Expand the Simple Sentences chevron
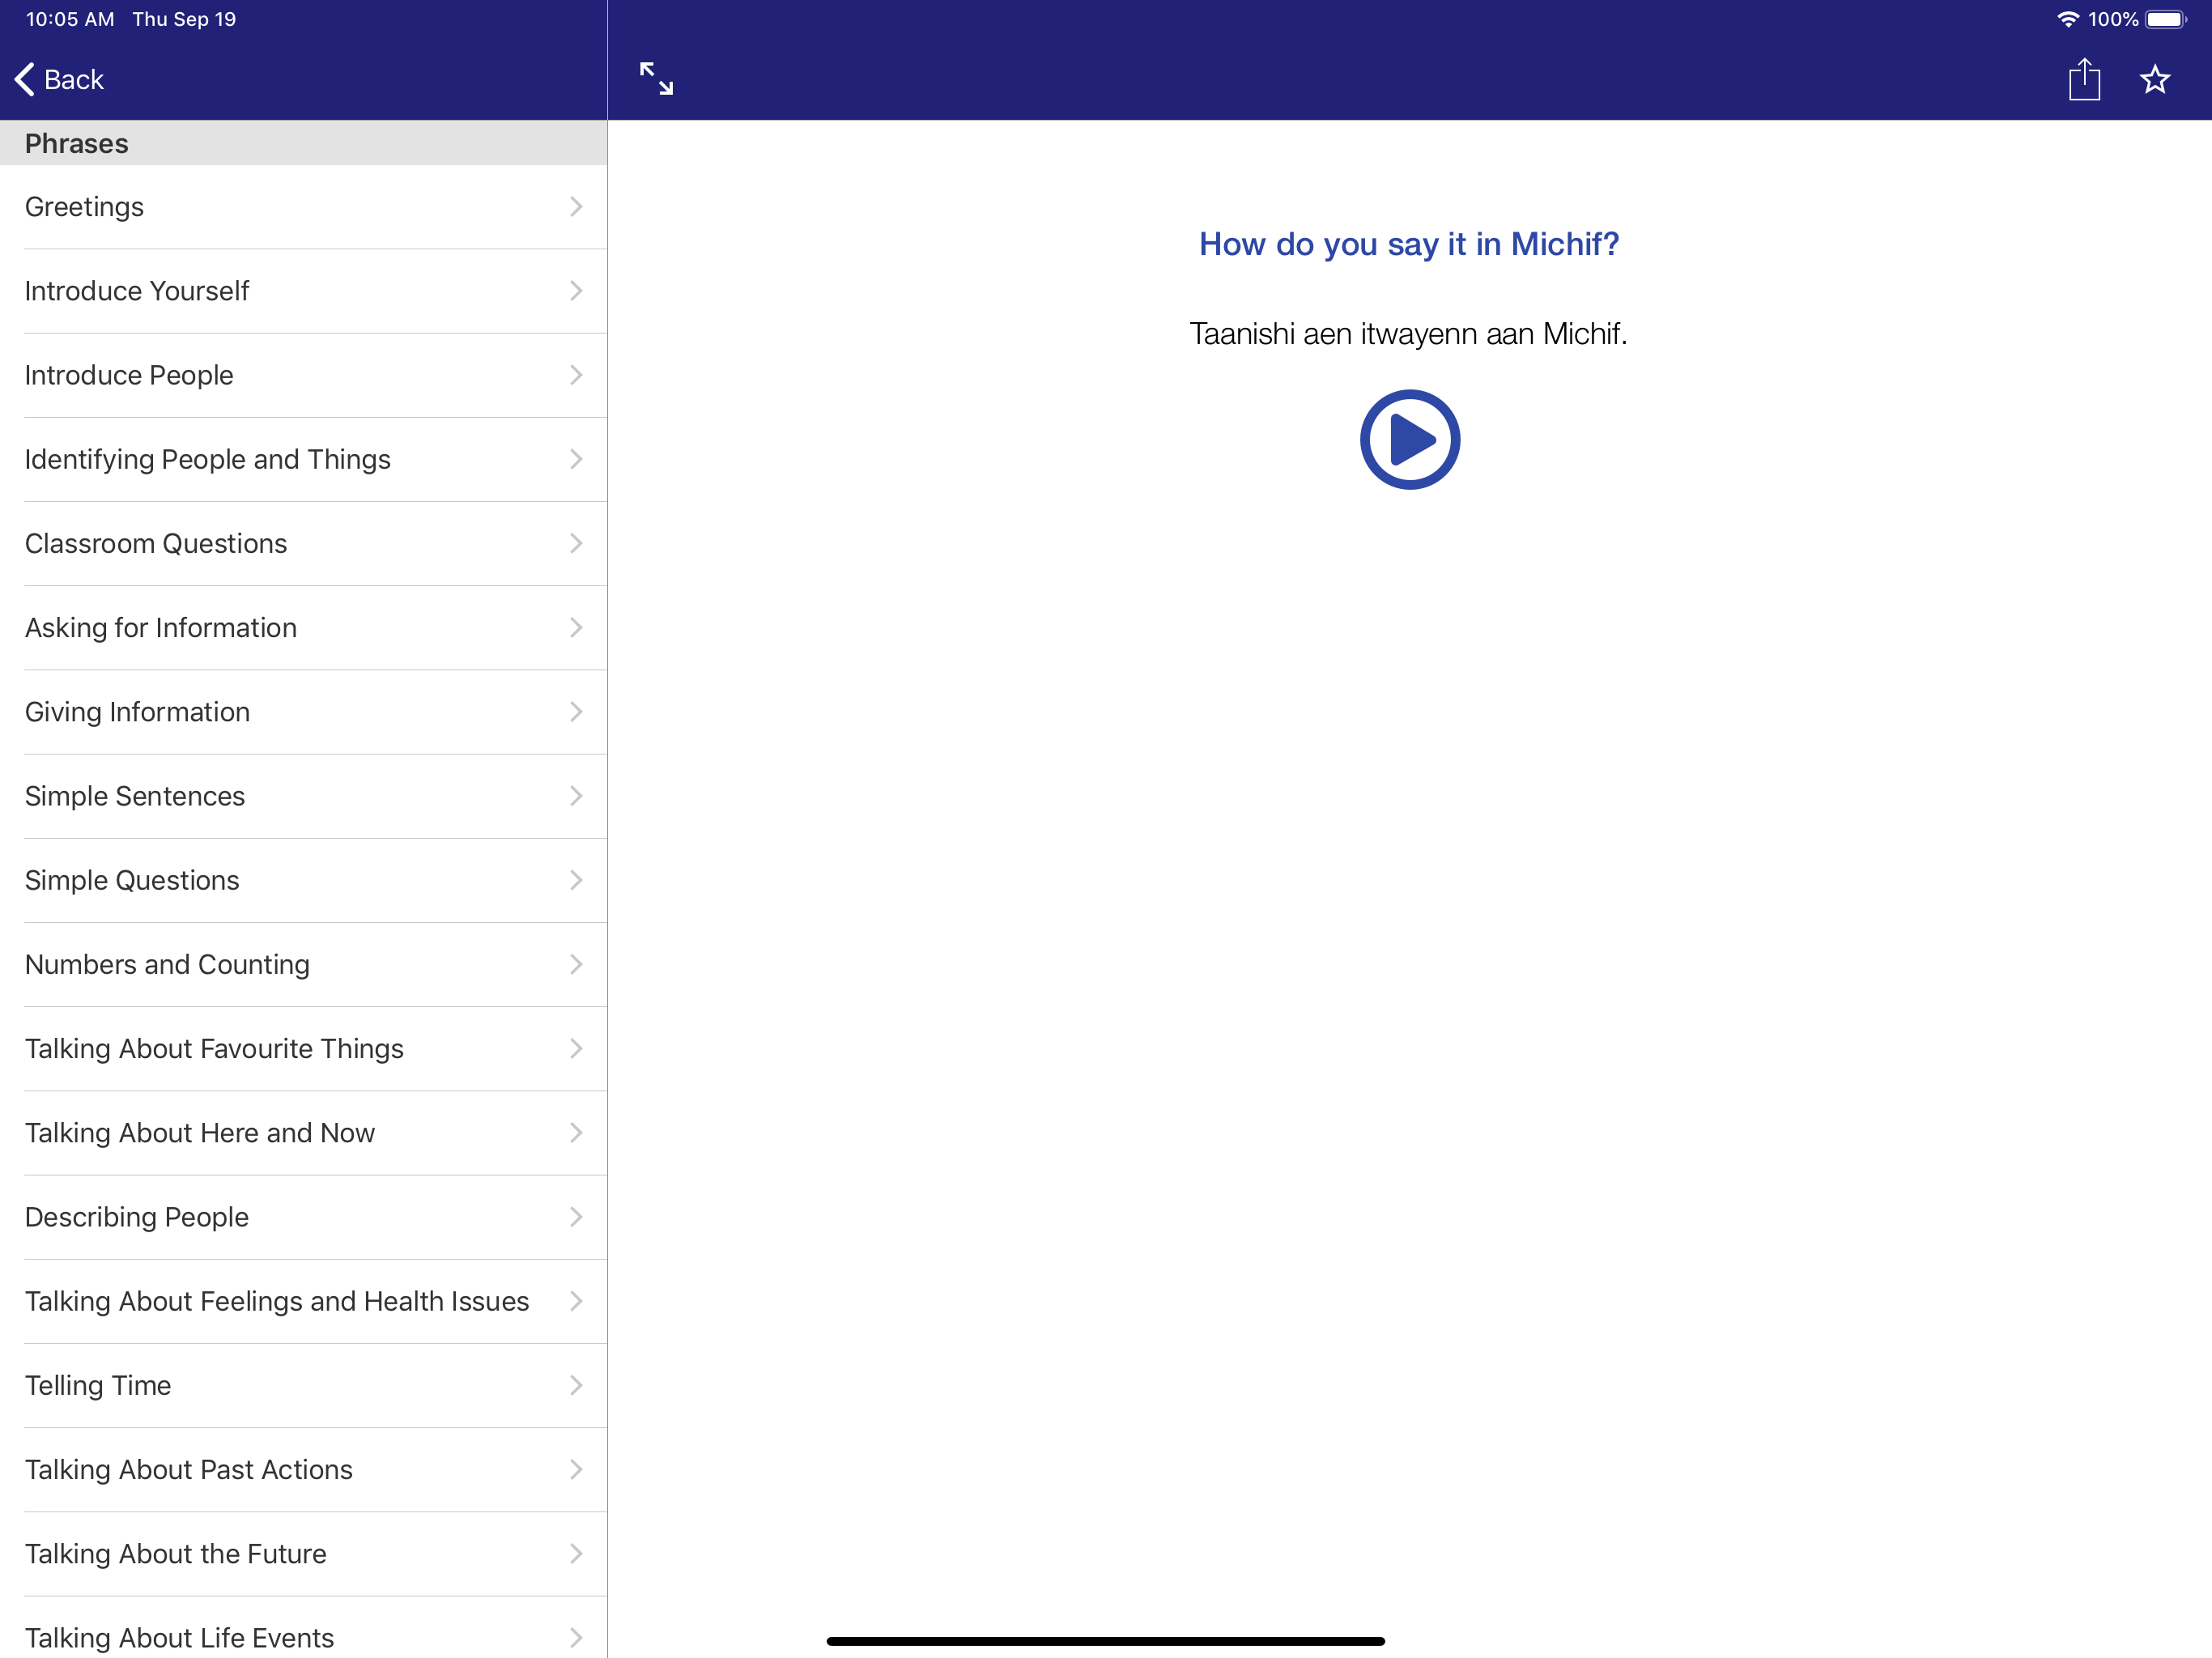 [x=576, y=795]
